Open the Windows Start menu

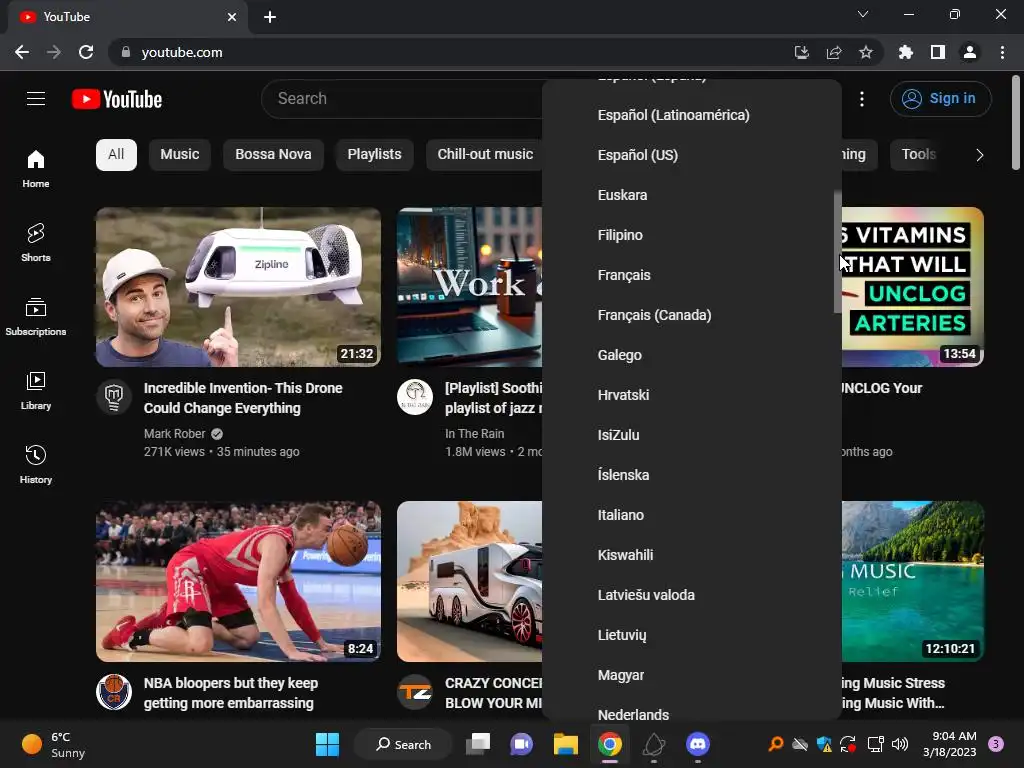pyautogui.click(x=327, y=744)
